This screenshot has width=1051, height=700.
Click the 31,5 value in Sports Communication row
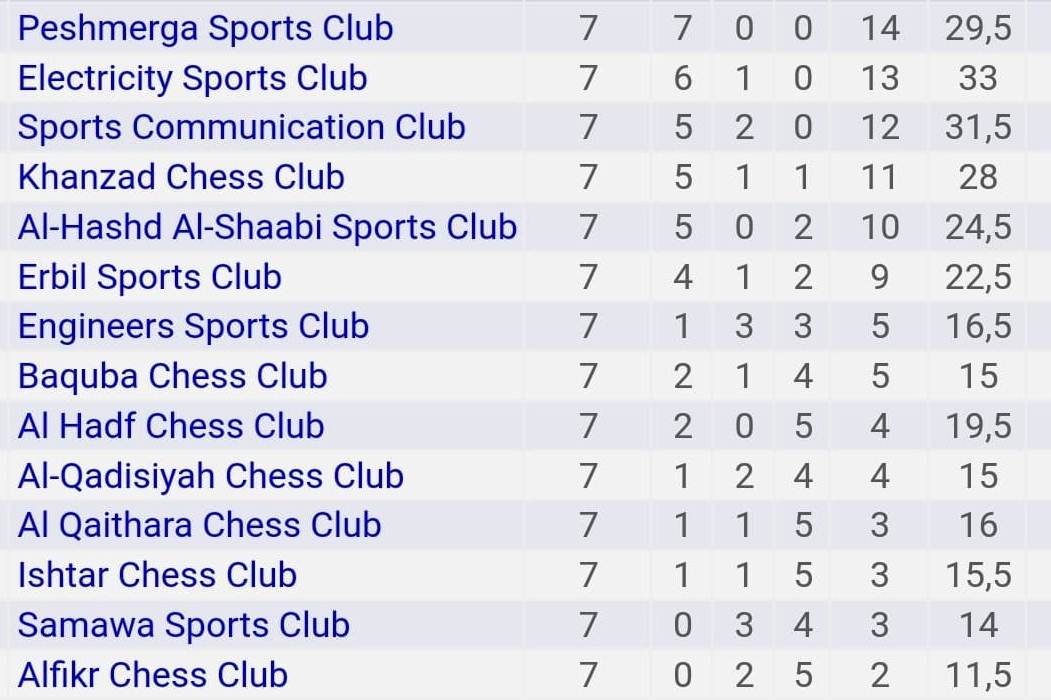point(978,127)
